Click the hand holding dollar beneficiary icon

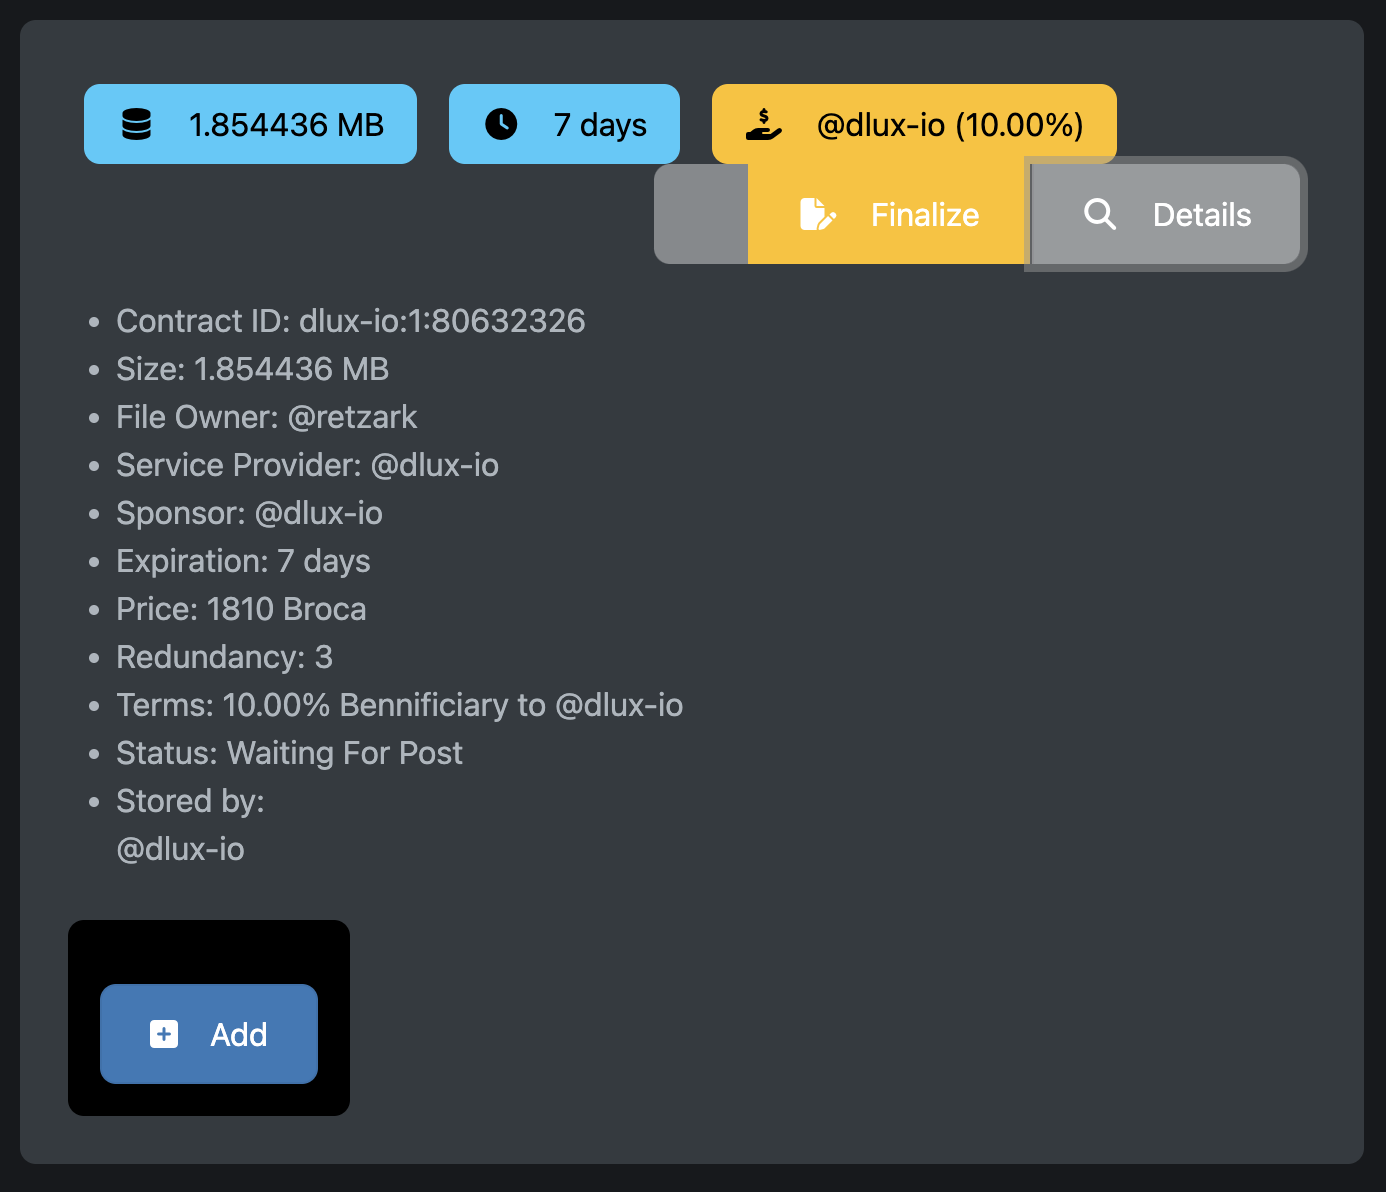[764, 124]
